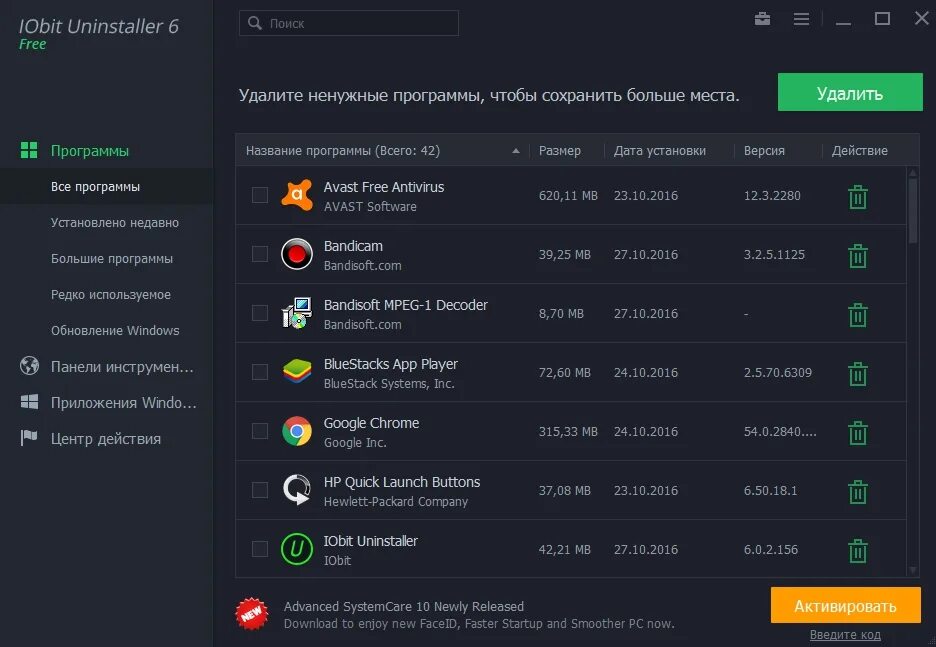Click the BlueStacks App Player program name
This screenshot has height=647, width=936.
(390, 364)
